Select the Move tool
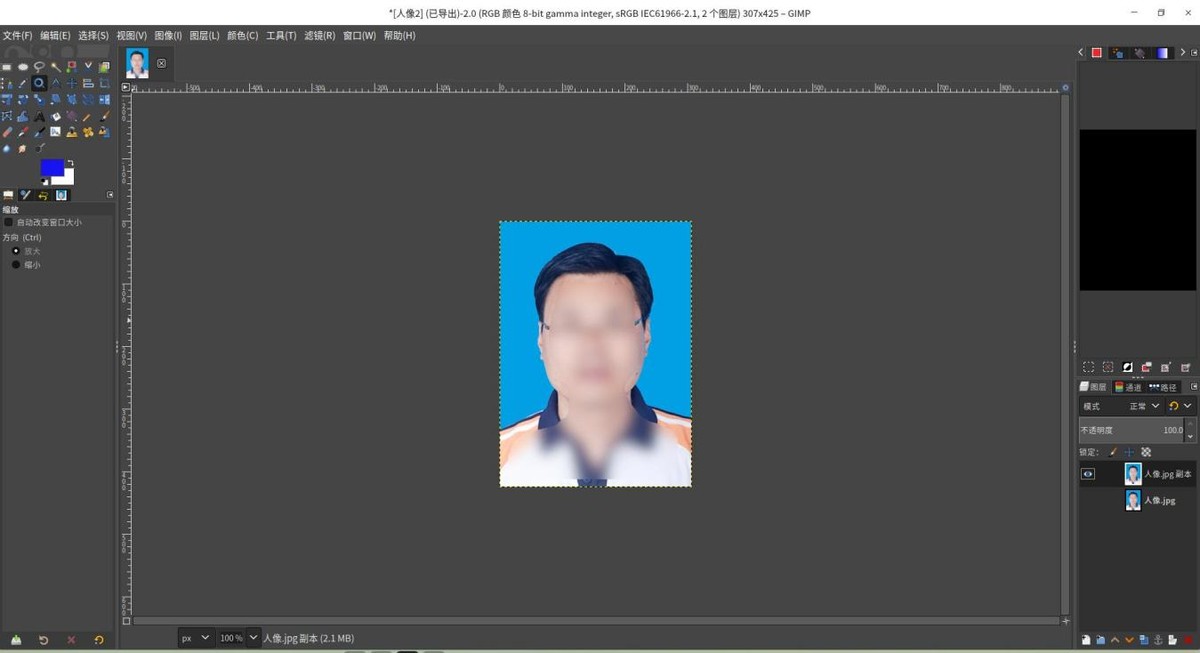Viewport: 1200px width, 653px height. point(71,83)
